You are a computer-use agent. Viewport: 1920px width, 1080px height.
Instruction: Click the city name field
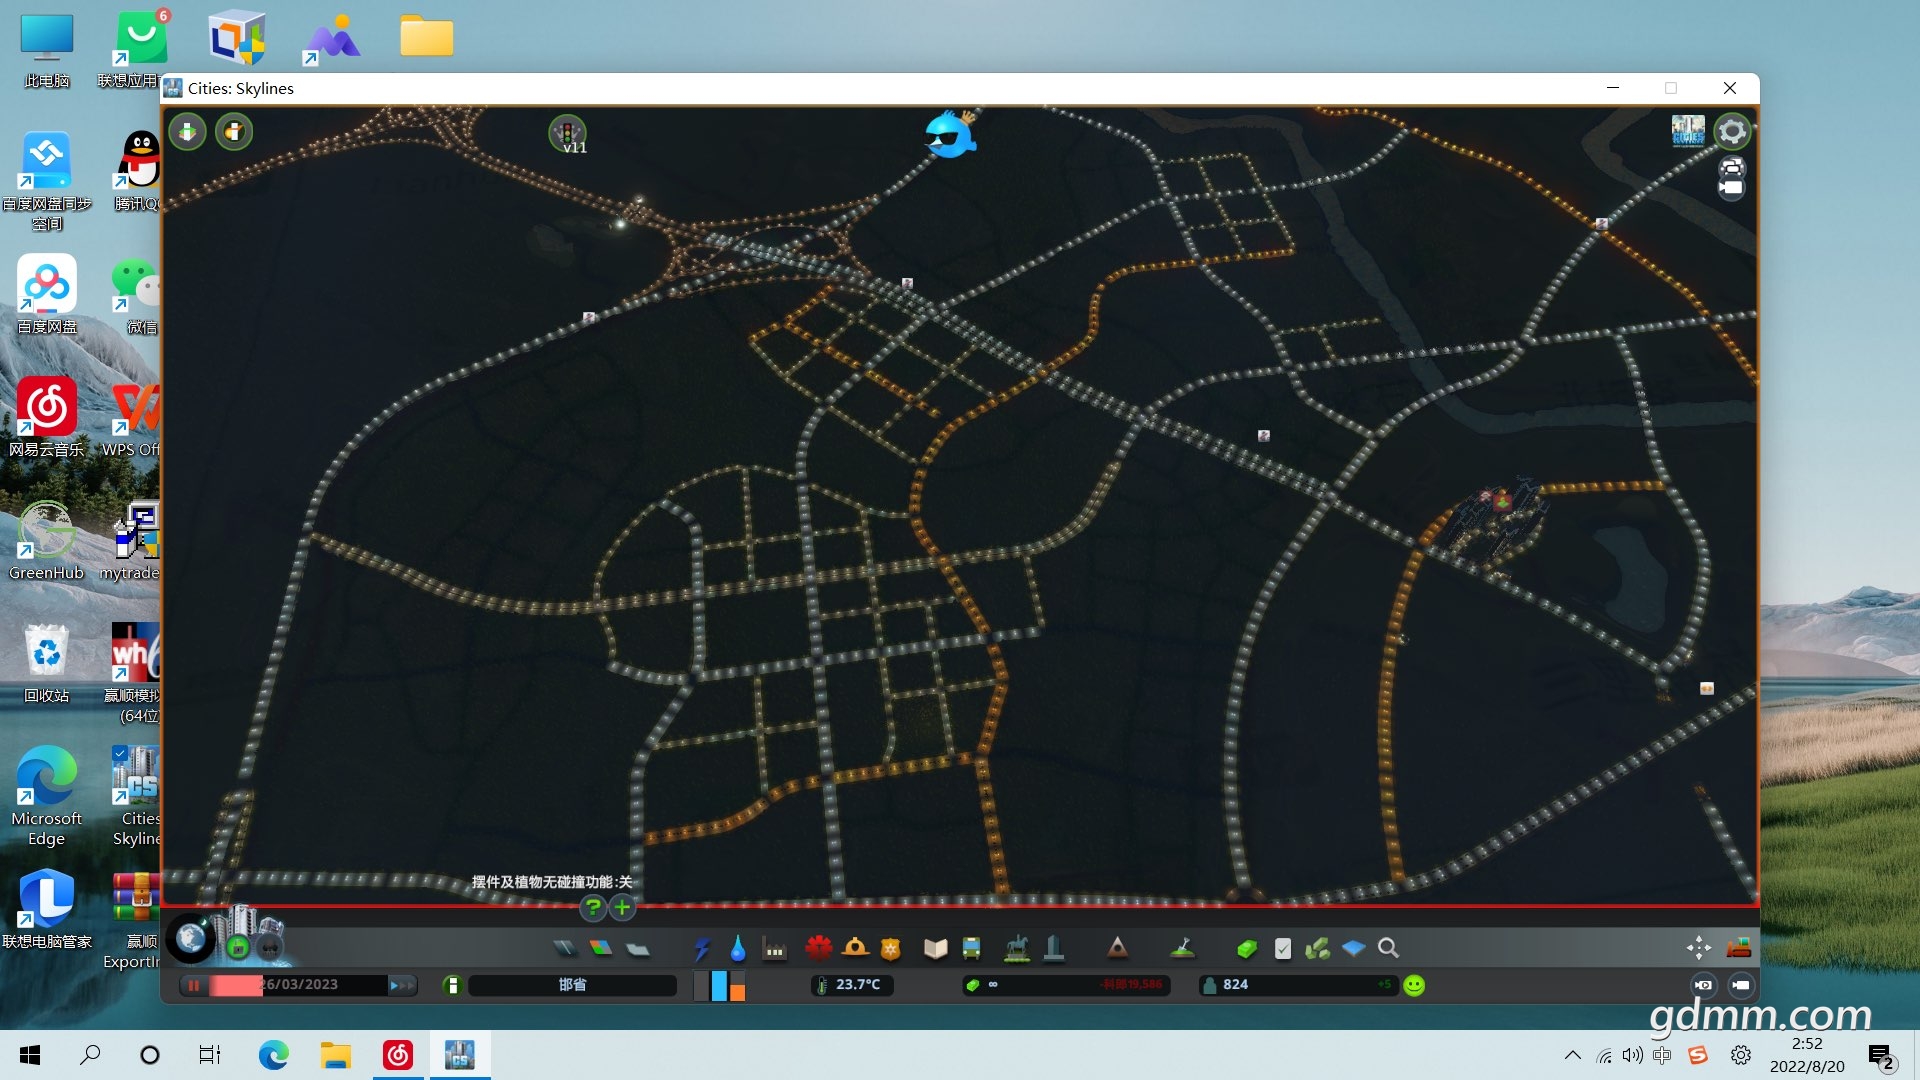(x=572, y=985)
